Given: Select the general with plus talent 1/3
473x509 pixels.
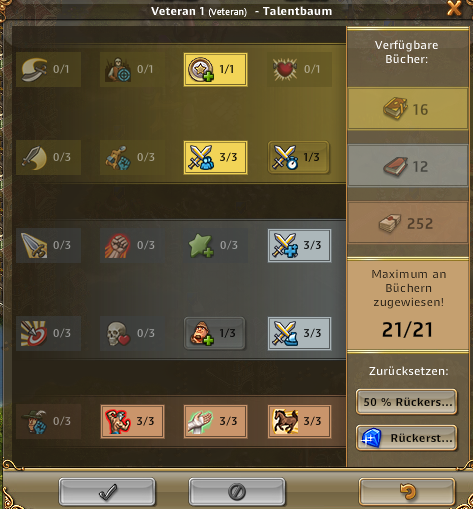Looking at the screenshot, I should point(215,333).
